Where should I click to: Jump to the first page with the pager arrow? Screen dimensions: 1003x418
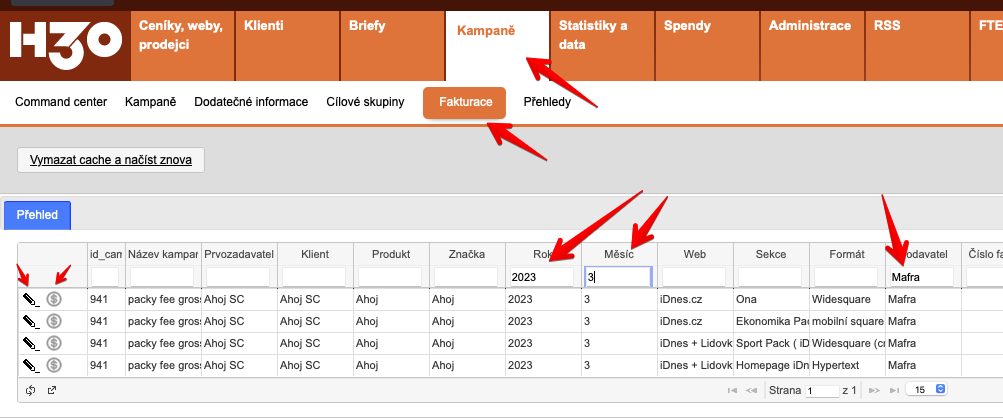click(x=732, y=390)
